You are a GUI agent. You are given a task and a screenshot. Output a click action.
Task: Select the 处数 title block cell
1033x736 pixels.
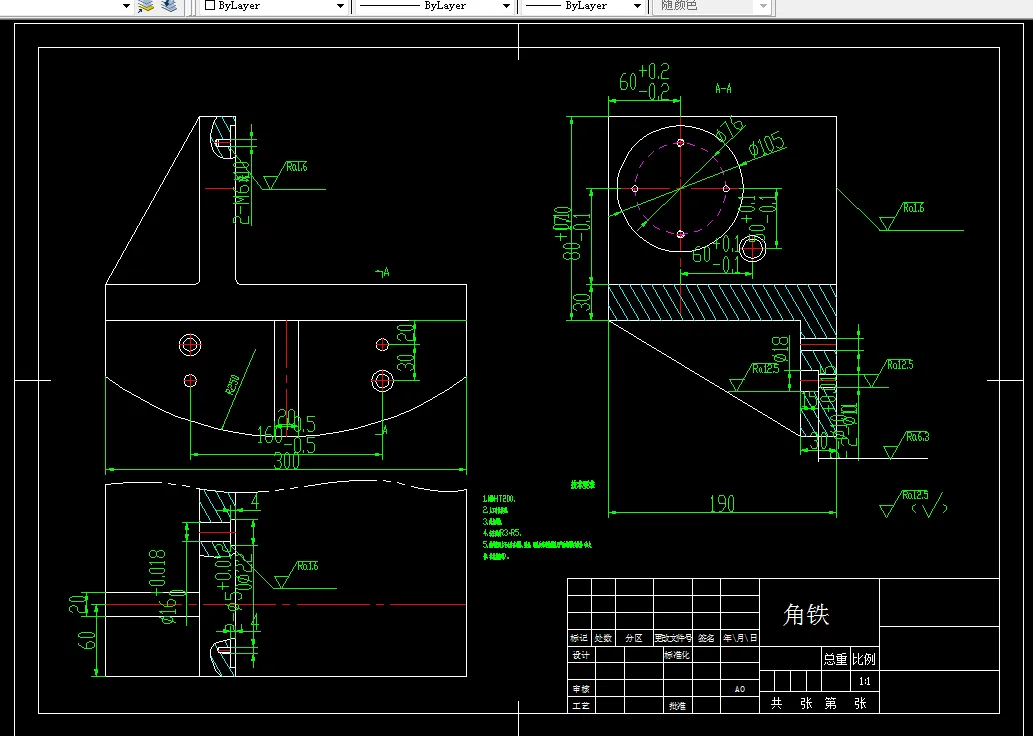[603, 638]
